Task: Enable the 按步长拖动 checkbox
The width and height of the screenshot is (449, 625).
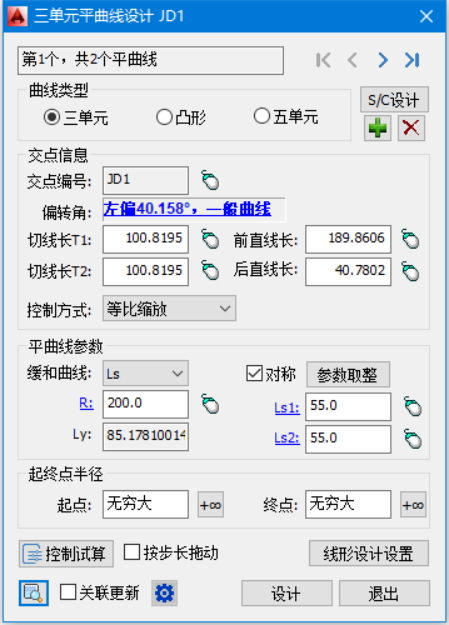Action: 132,552
